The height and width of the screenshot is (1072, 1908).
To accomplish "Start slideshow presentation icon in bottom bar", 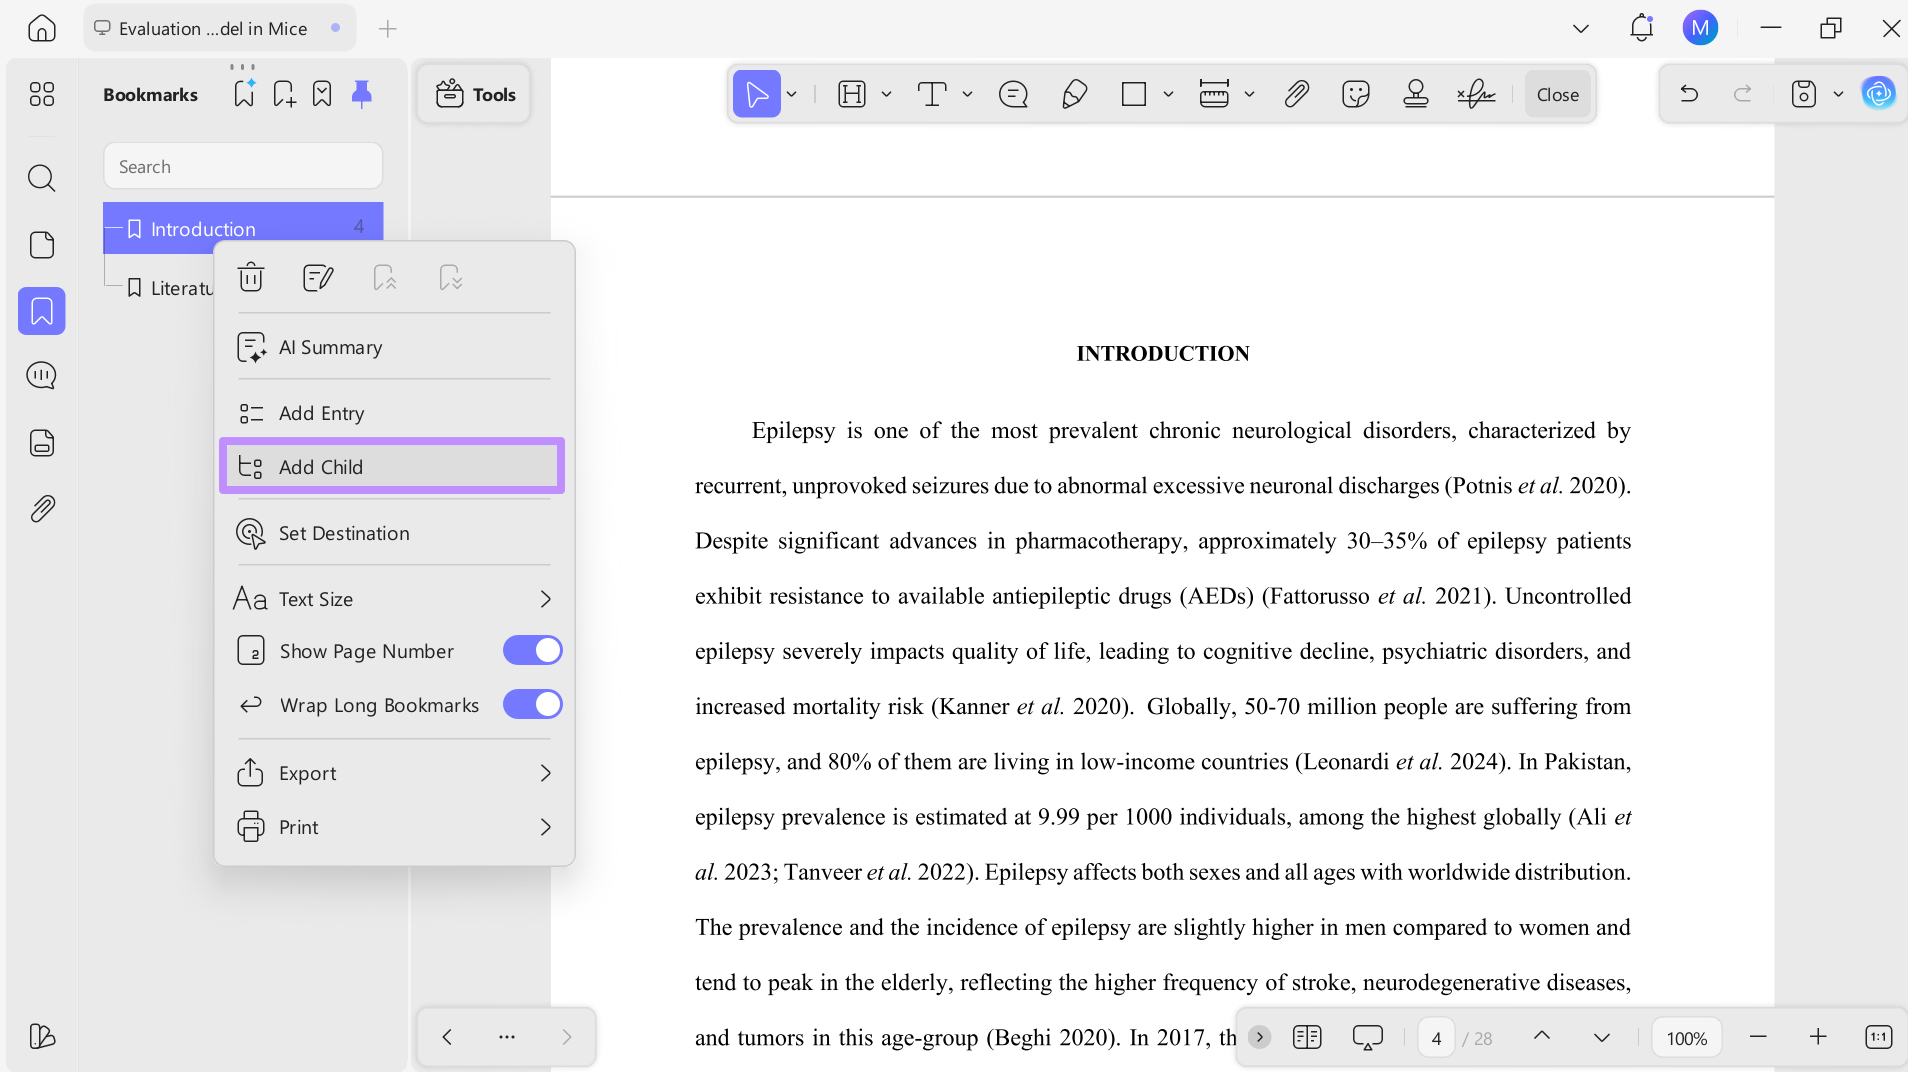I will pos(1368,1037).
